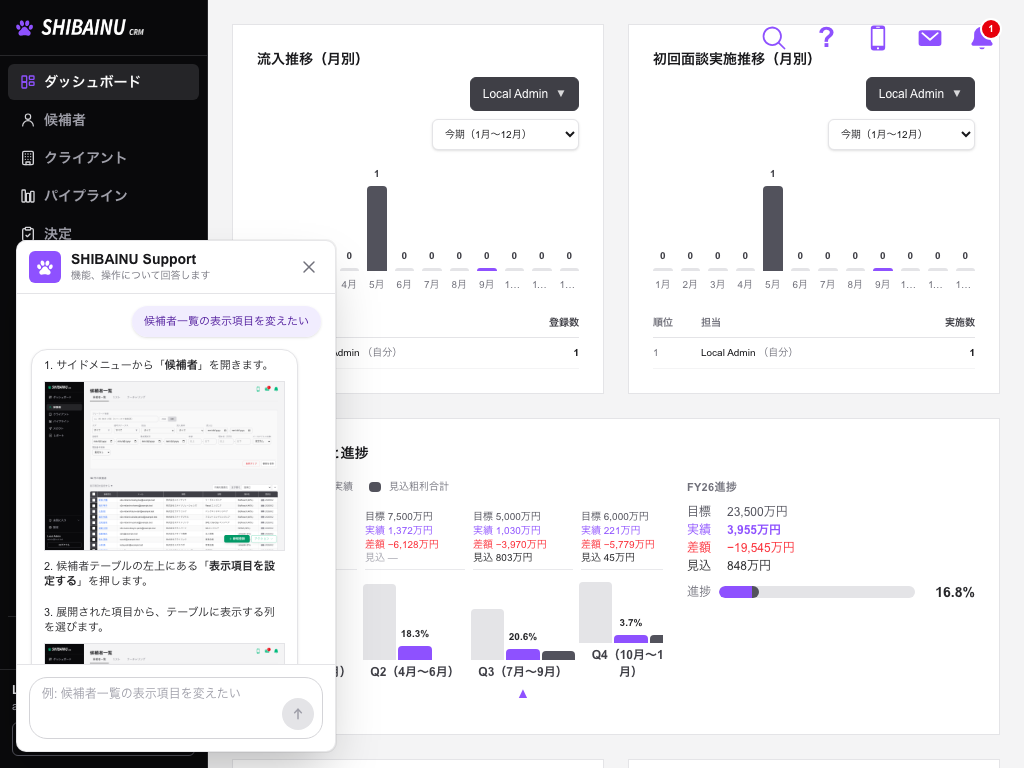Click the 見込粗利合計 legend swatch
Image resolution: width=1024 pixels, height=768 pixels.
point(375,487)
